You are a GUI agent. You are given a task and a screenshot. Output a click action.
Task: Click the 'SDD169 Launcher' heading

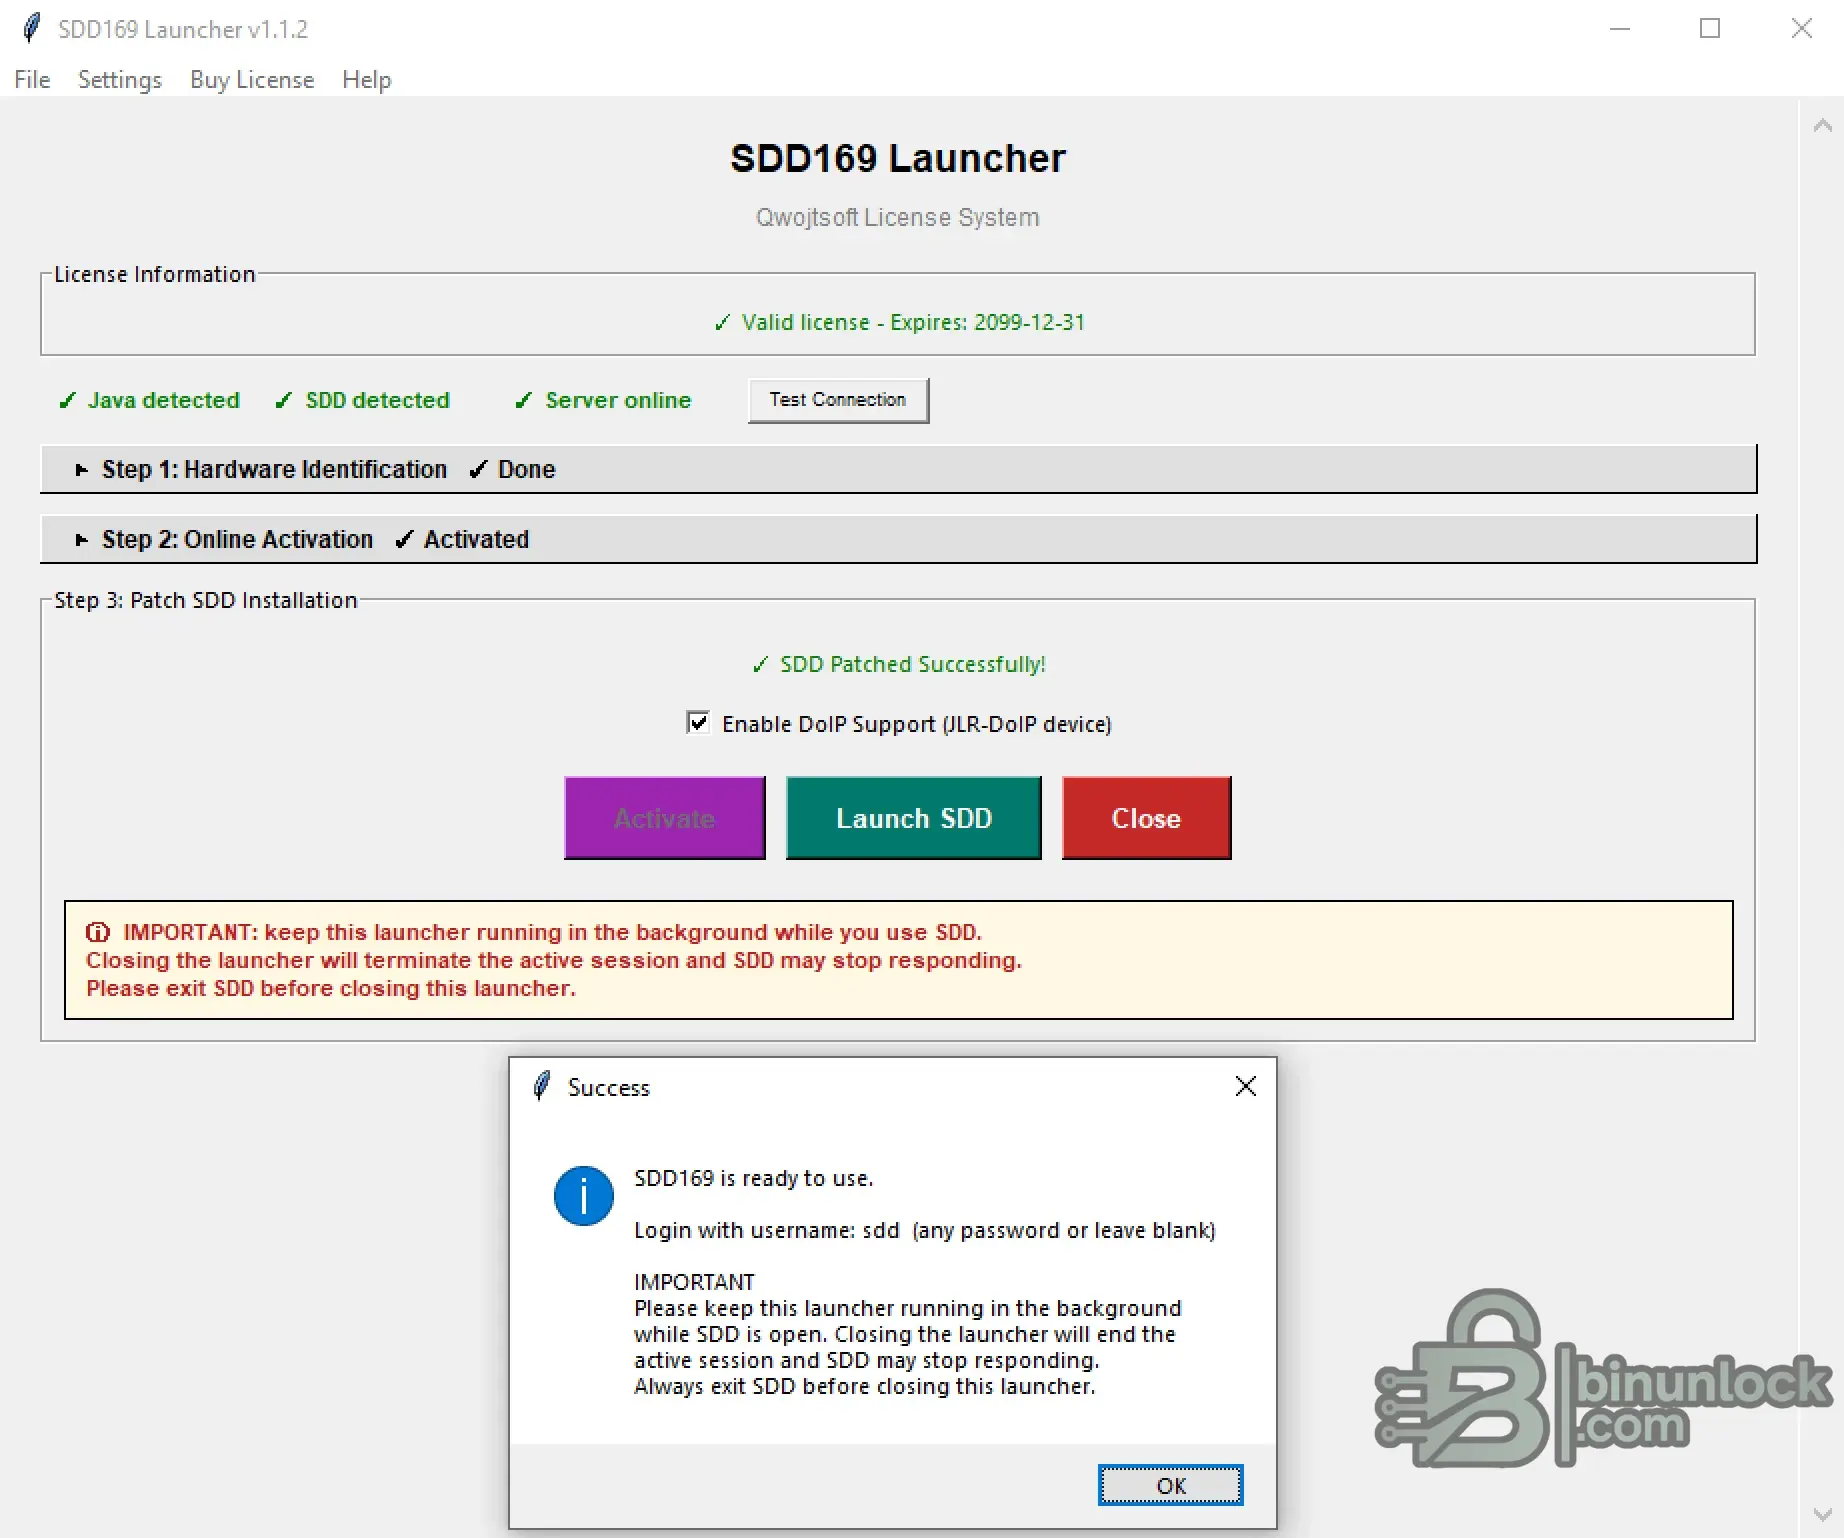pyautogui.click(x=898, y=158)
